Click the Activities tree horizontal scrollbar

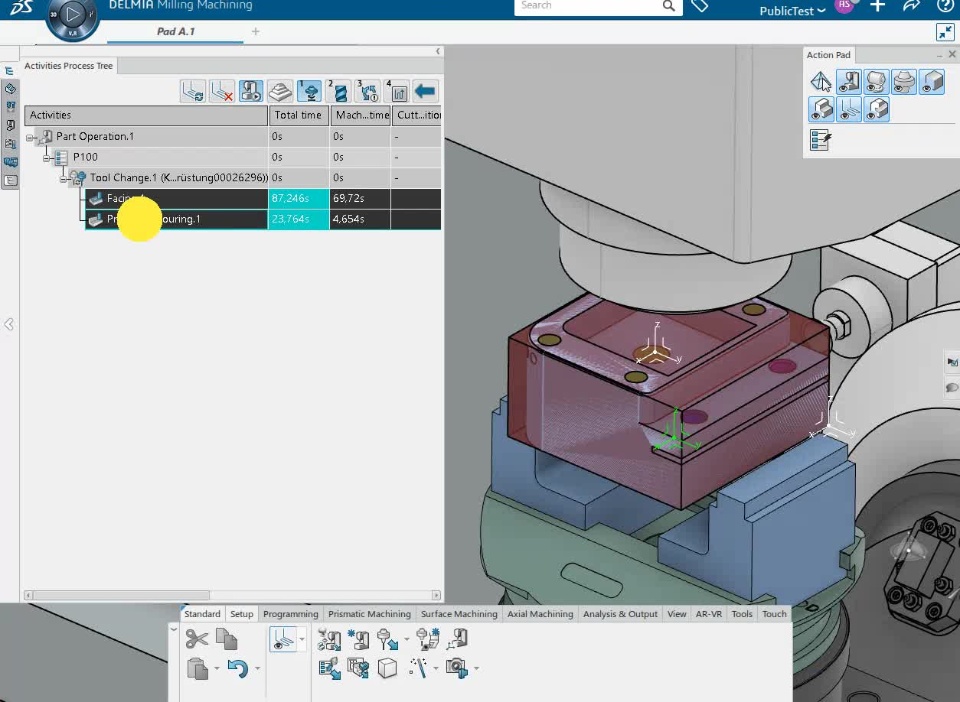coord(121,595)
